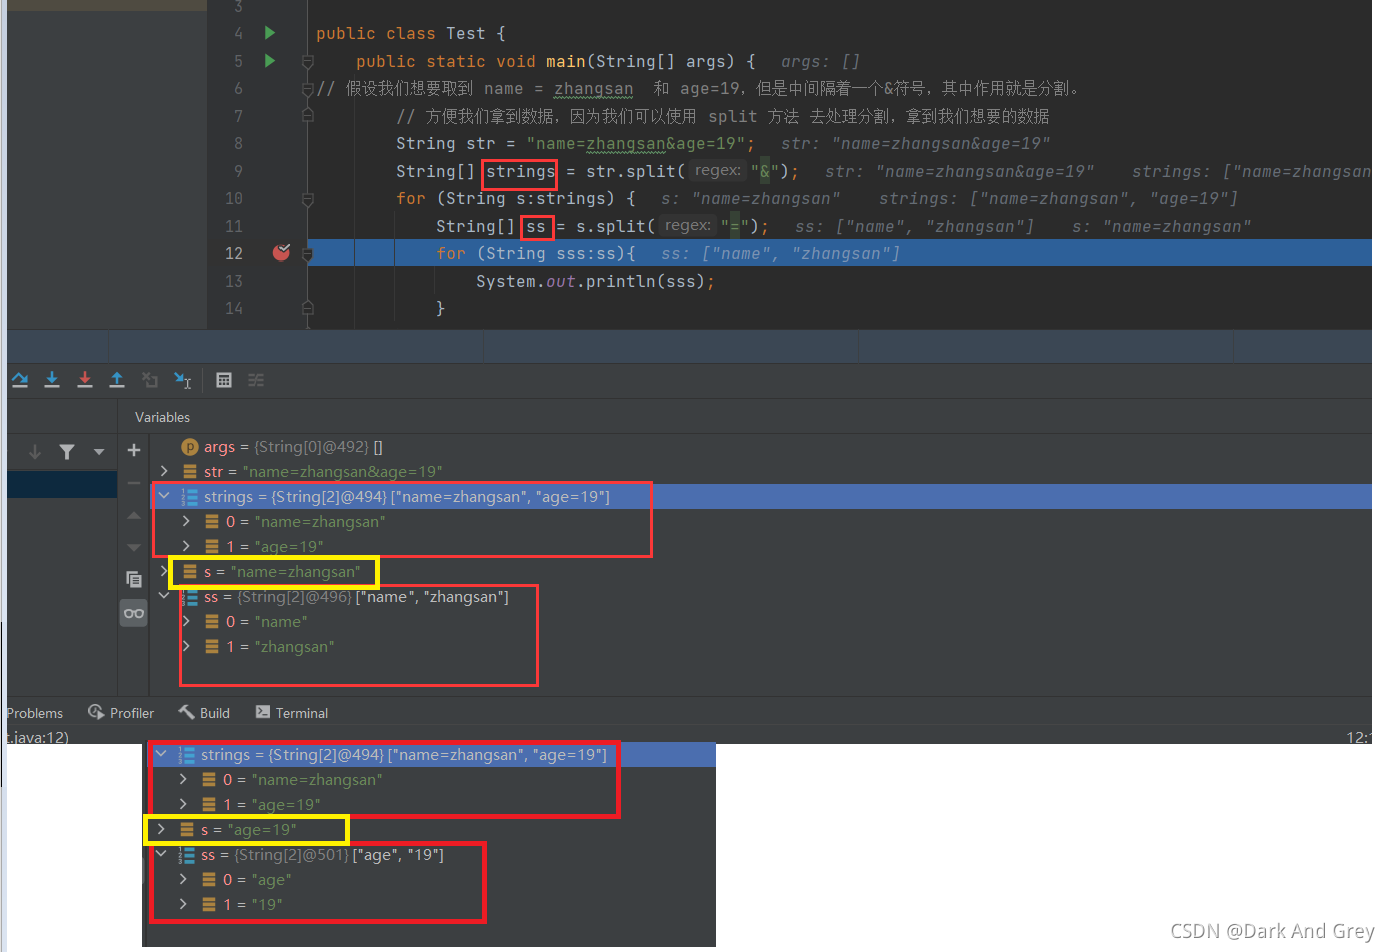The image size is (1390, 952).
Task: Click the Step Over debugger icon
Action: 20,380
